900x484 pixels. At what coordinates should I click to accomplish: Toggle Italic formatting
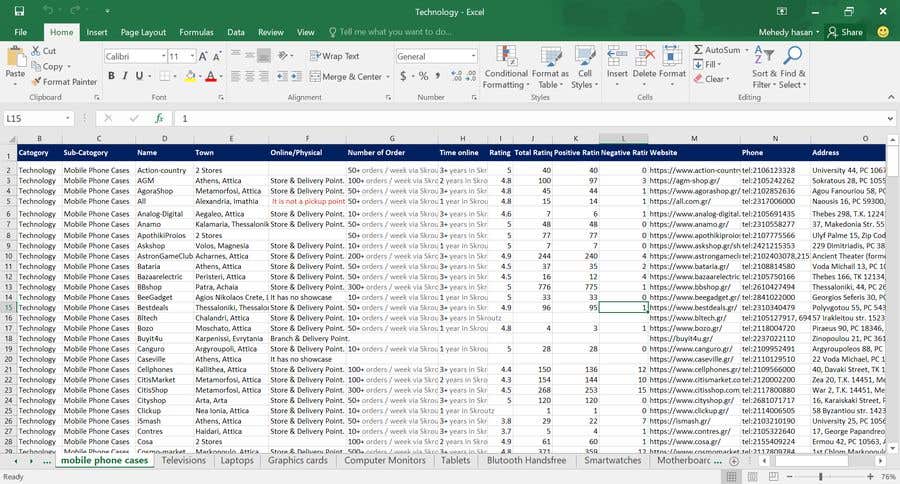(126, 77)
